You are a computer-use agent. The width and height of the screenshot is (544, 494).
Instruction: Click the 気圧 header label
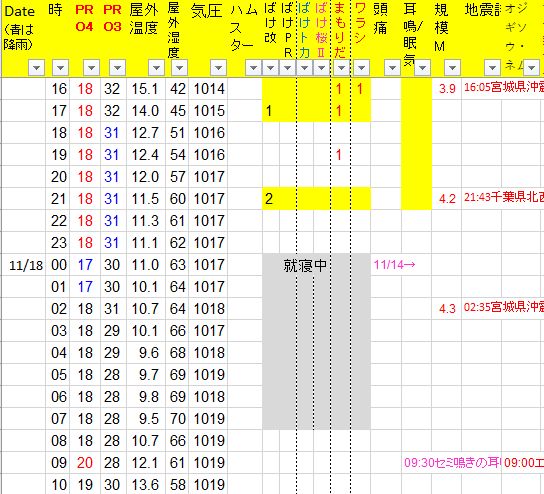pos(206,11)
